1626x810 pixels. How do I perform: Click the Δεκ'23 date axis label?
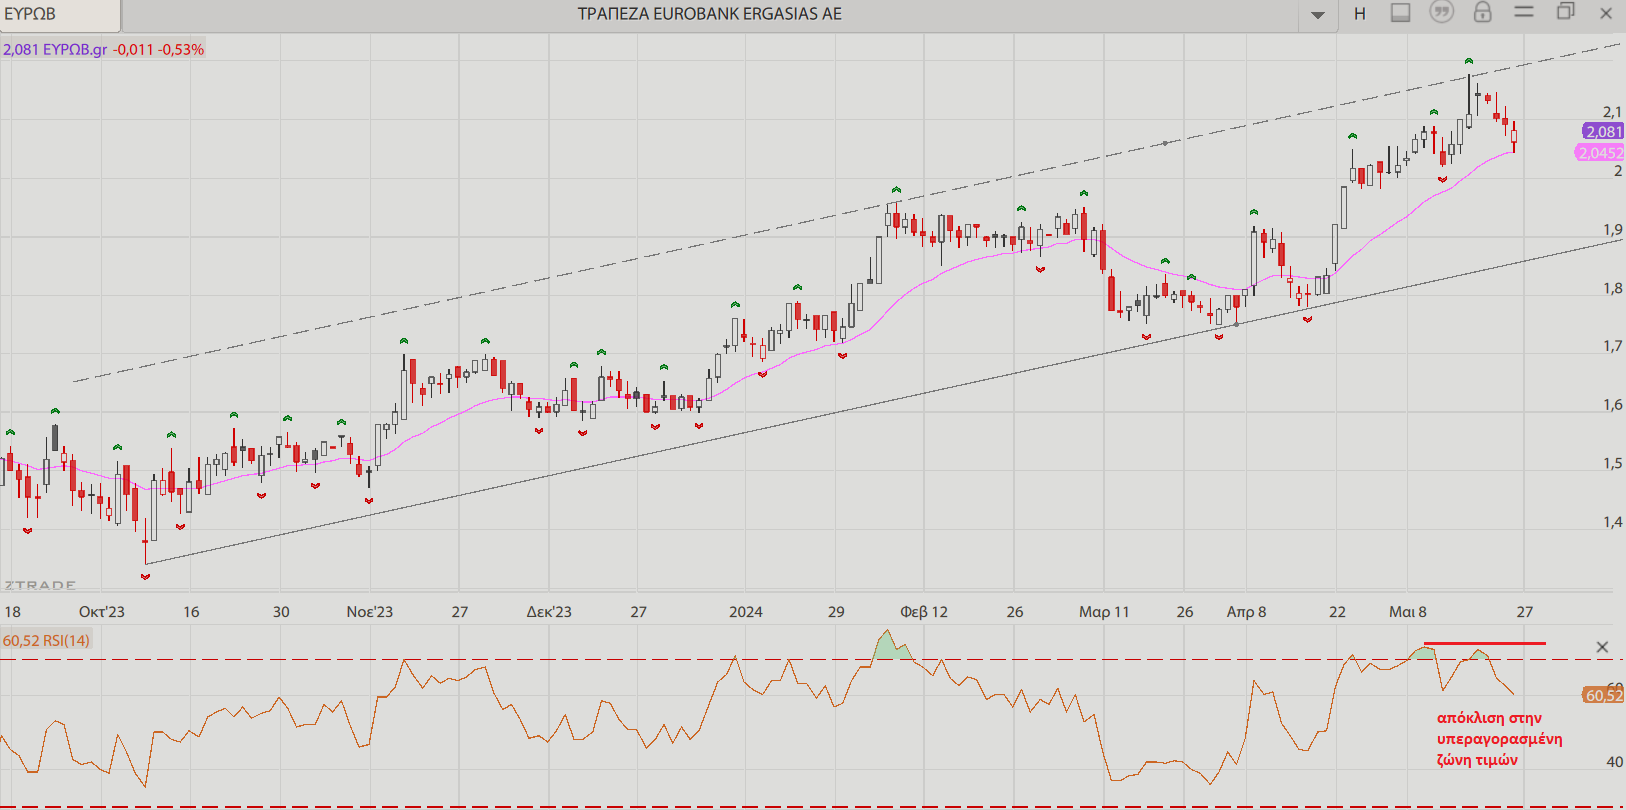pyautogui.click(x=549, y=612)
